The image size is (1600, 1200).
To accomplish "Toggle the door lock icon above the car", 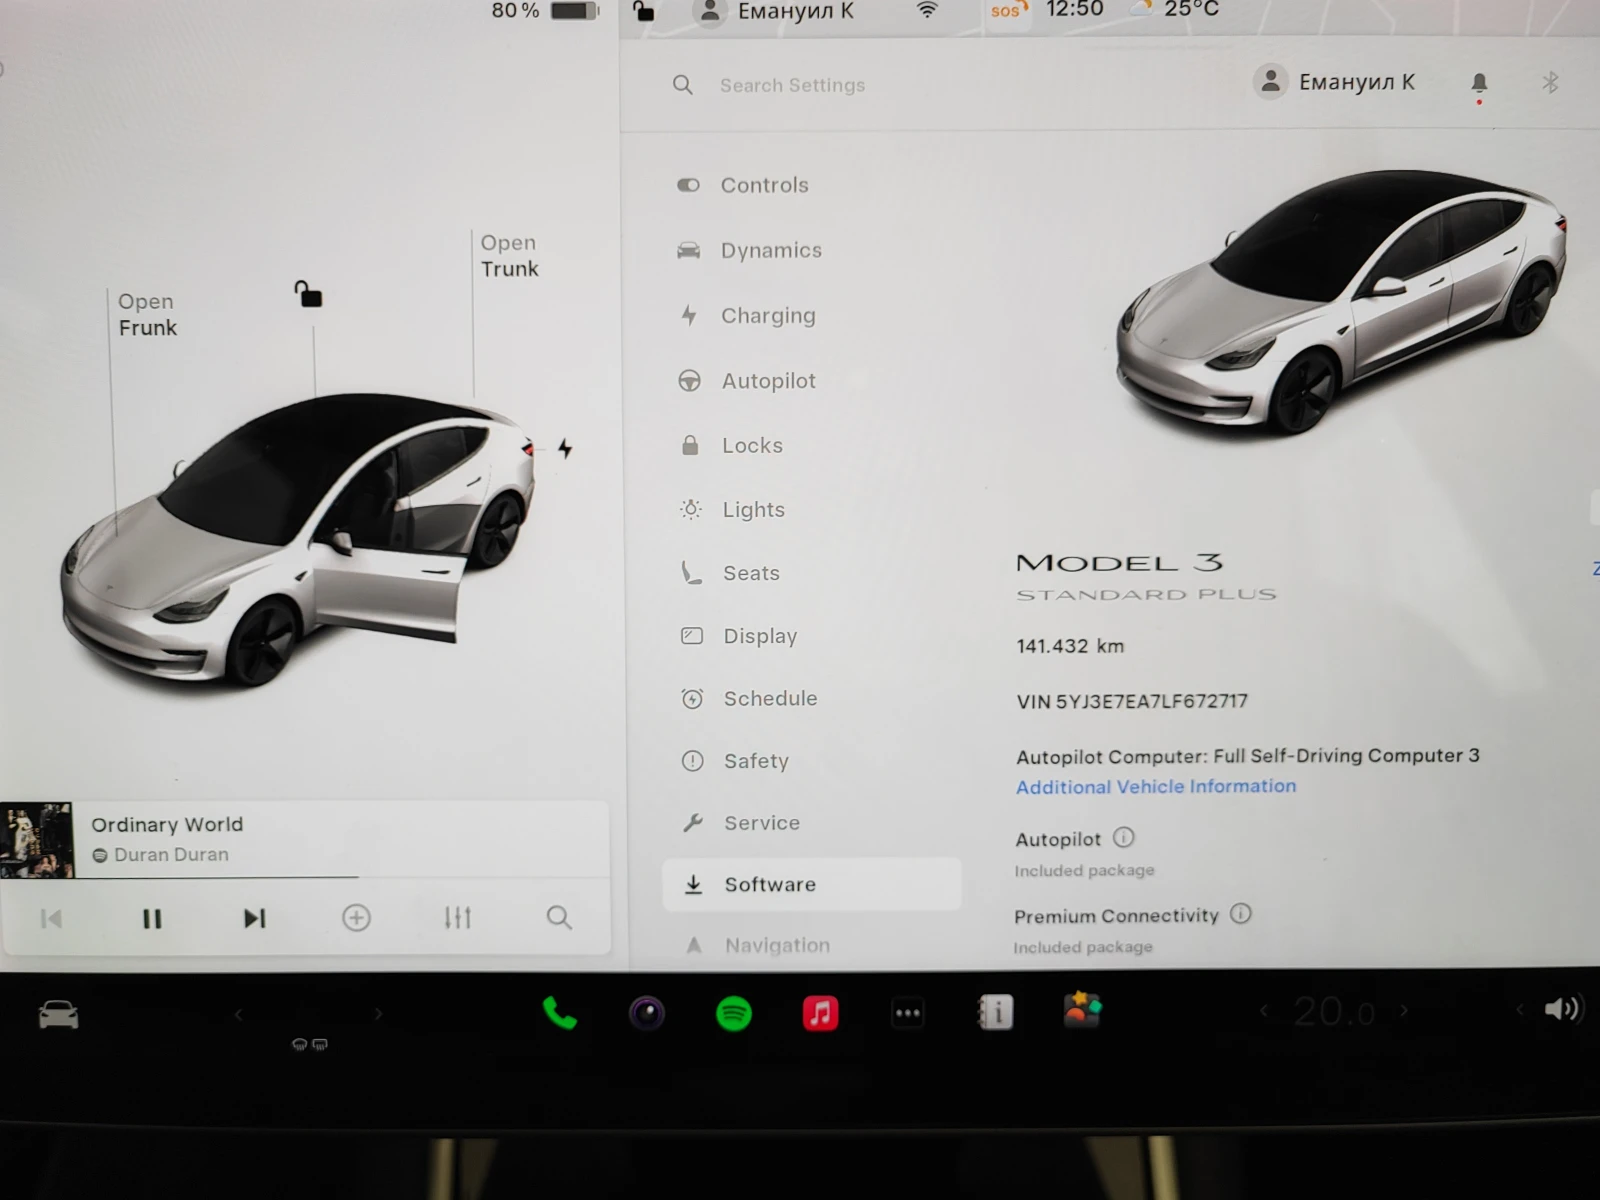I will [308, 294].
